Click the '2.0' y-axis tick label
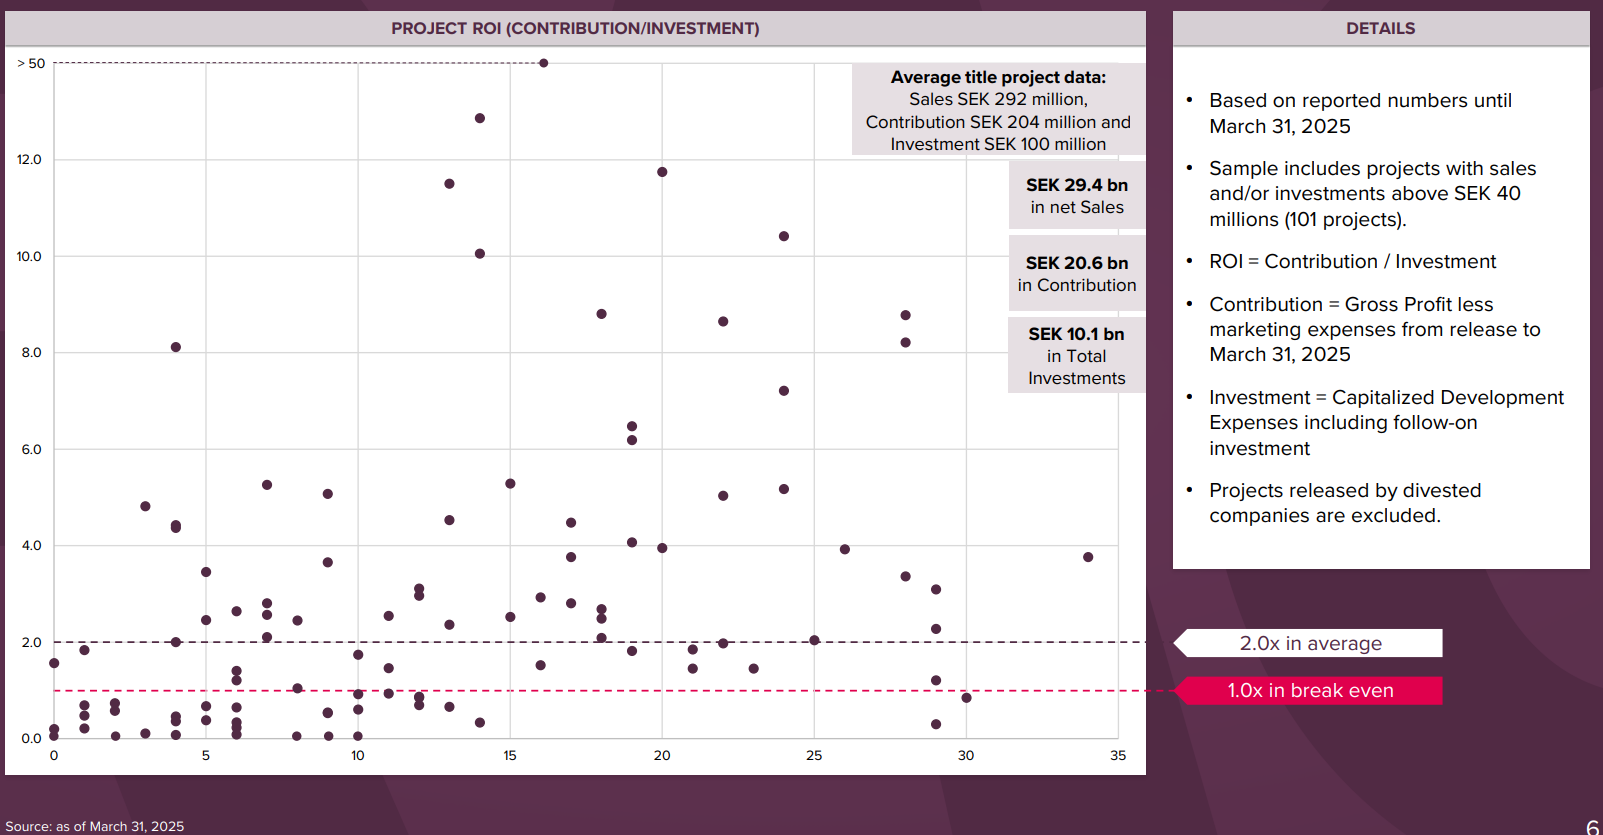The height and width of the screenshot is (835, 1603). 32,642
